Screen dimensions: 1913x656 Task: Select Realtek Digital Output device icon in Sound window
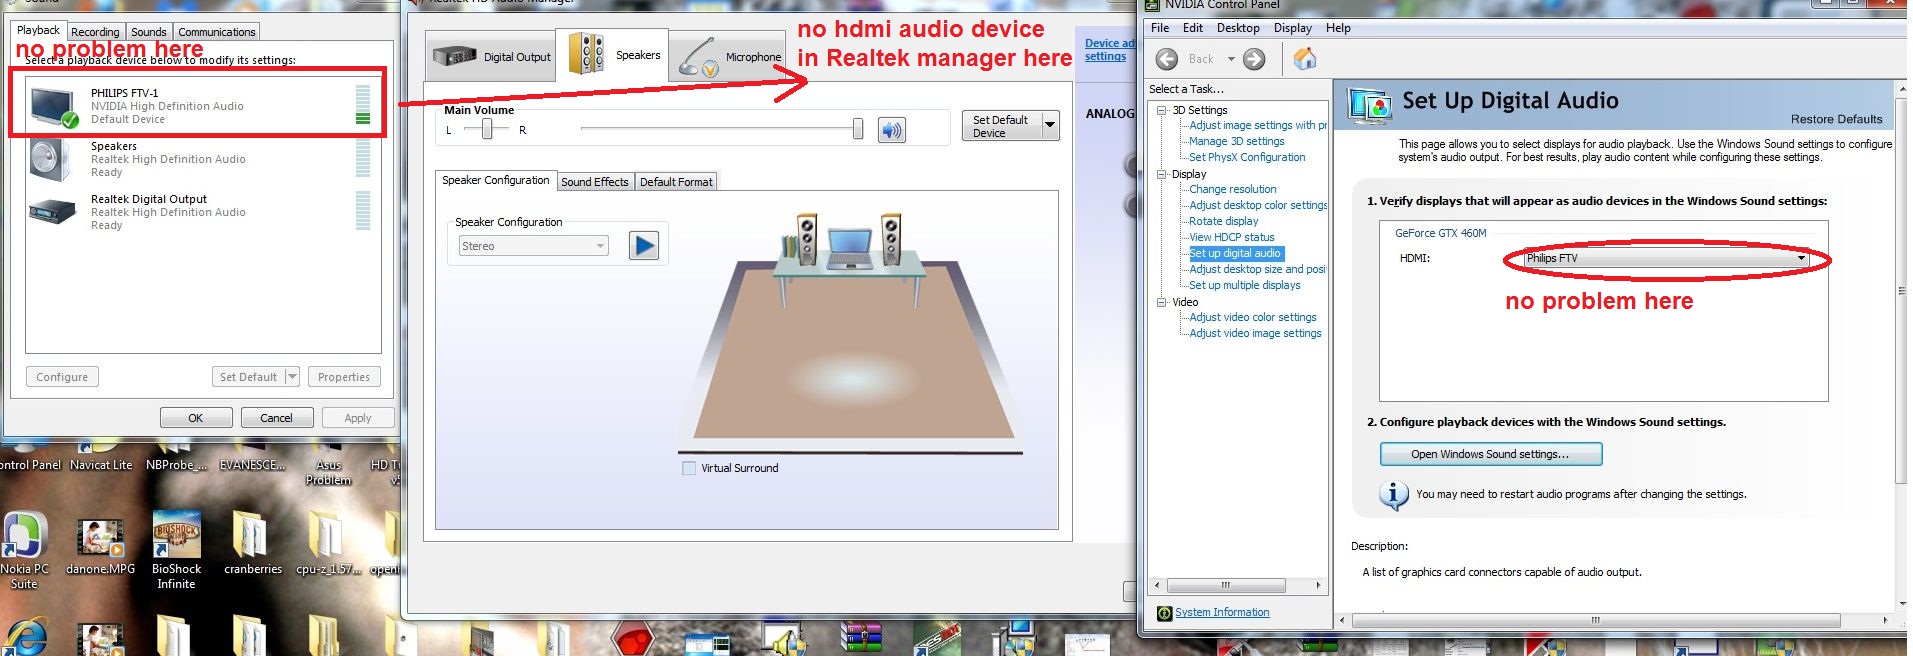pyautogui.click(x=53, y=212)
